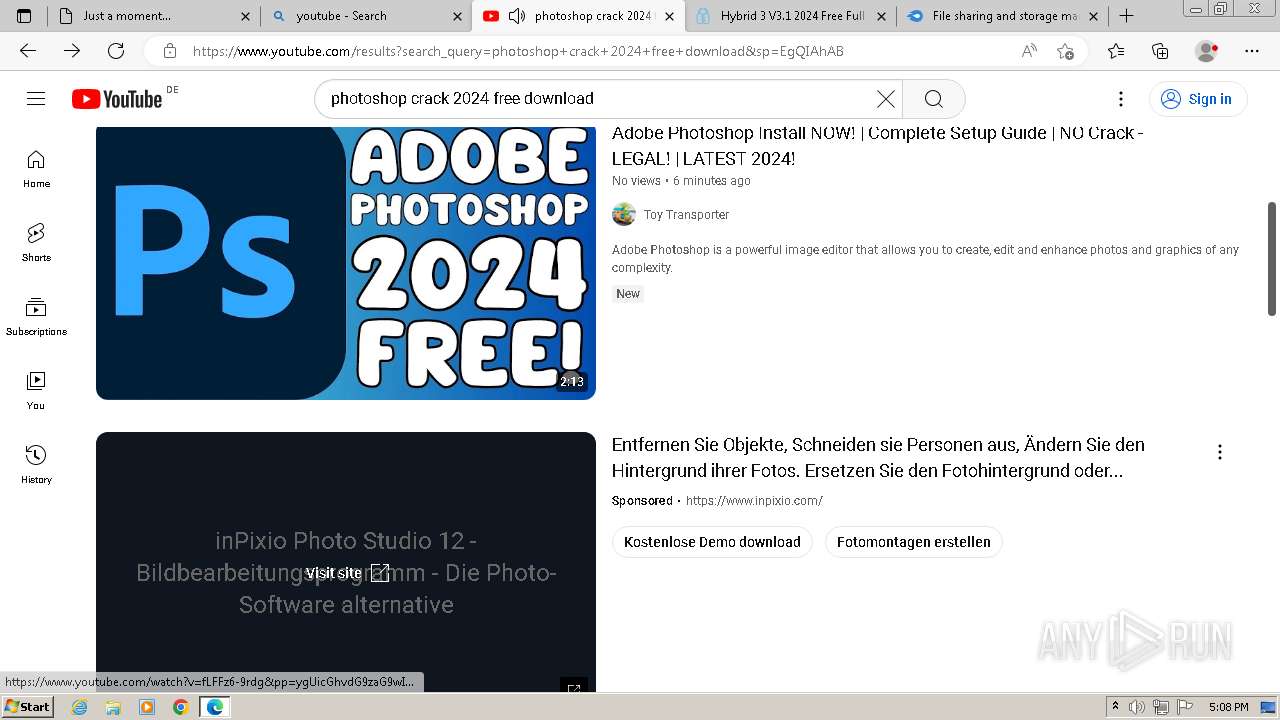Click the YouTube logo
This screenshot has width=1280, height=720.
[x=117, y=98]
